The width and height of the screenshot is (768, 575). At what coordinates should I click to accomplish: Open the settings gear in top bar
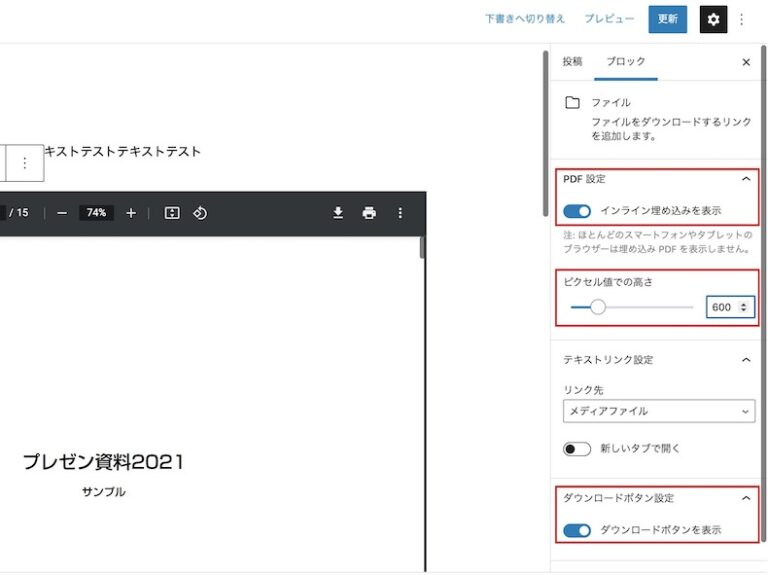[x=713, y=19]
